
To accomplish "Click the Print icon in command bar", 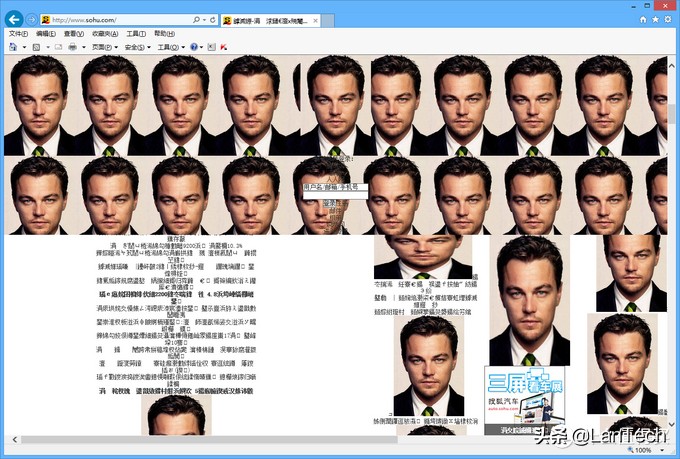I will pos(73,46).
